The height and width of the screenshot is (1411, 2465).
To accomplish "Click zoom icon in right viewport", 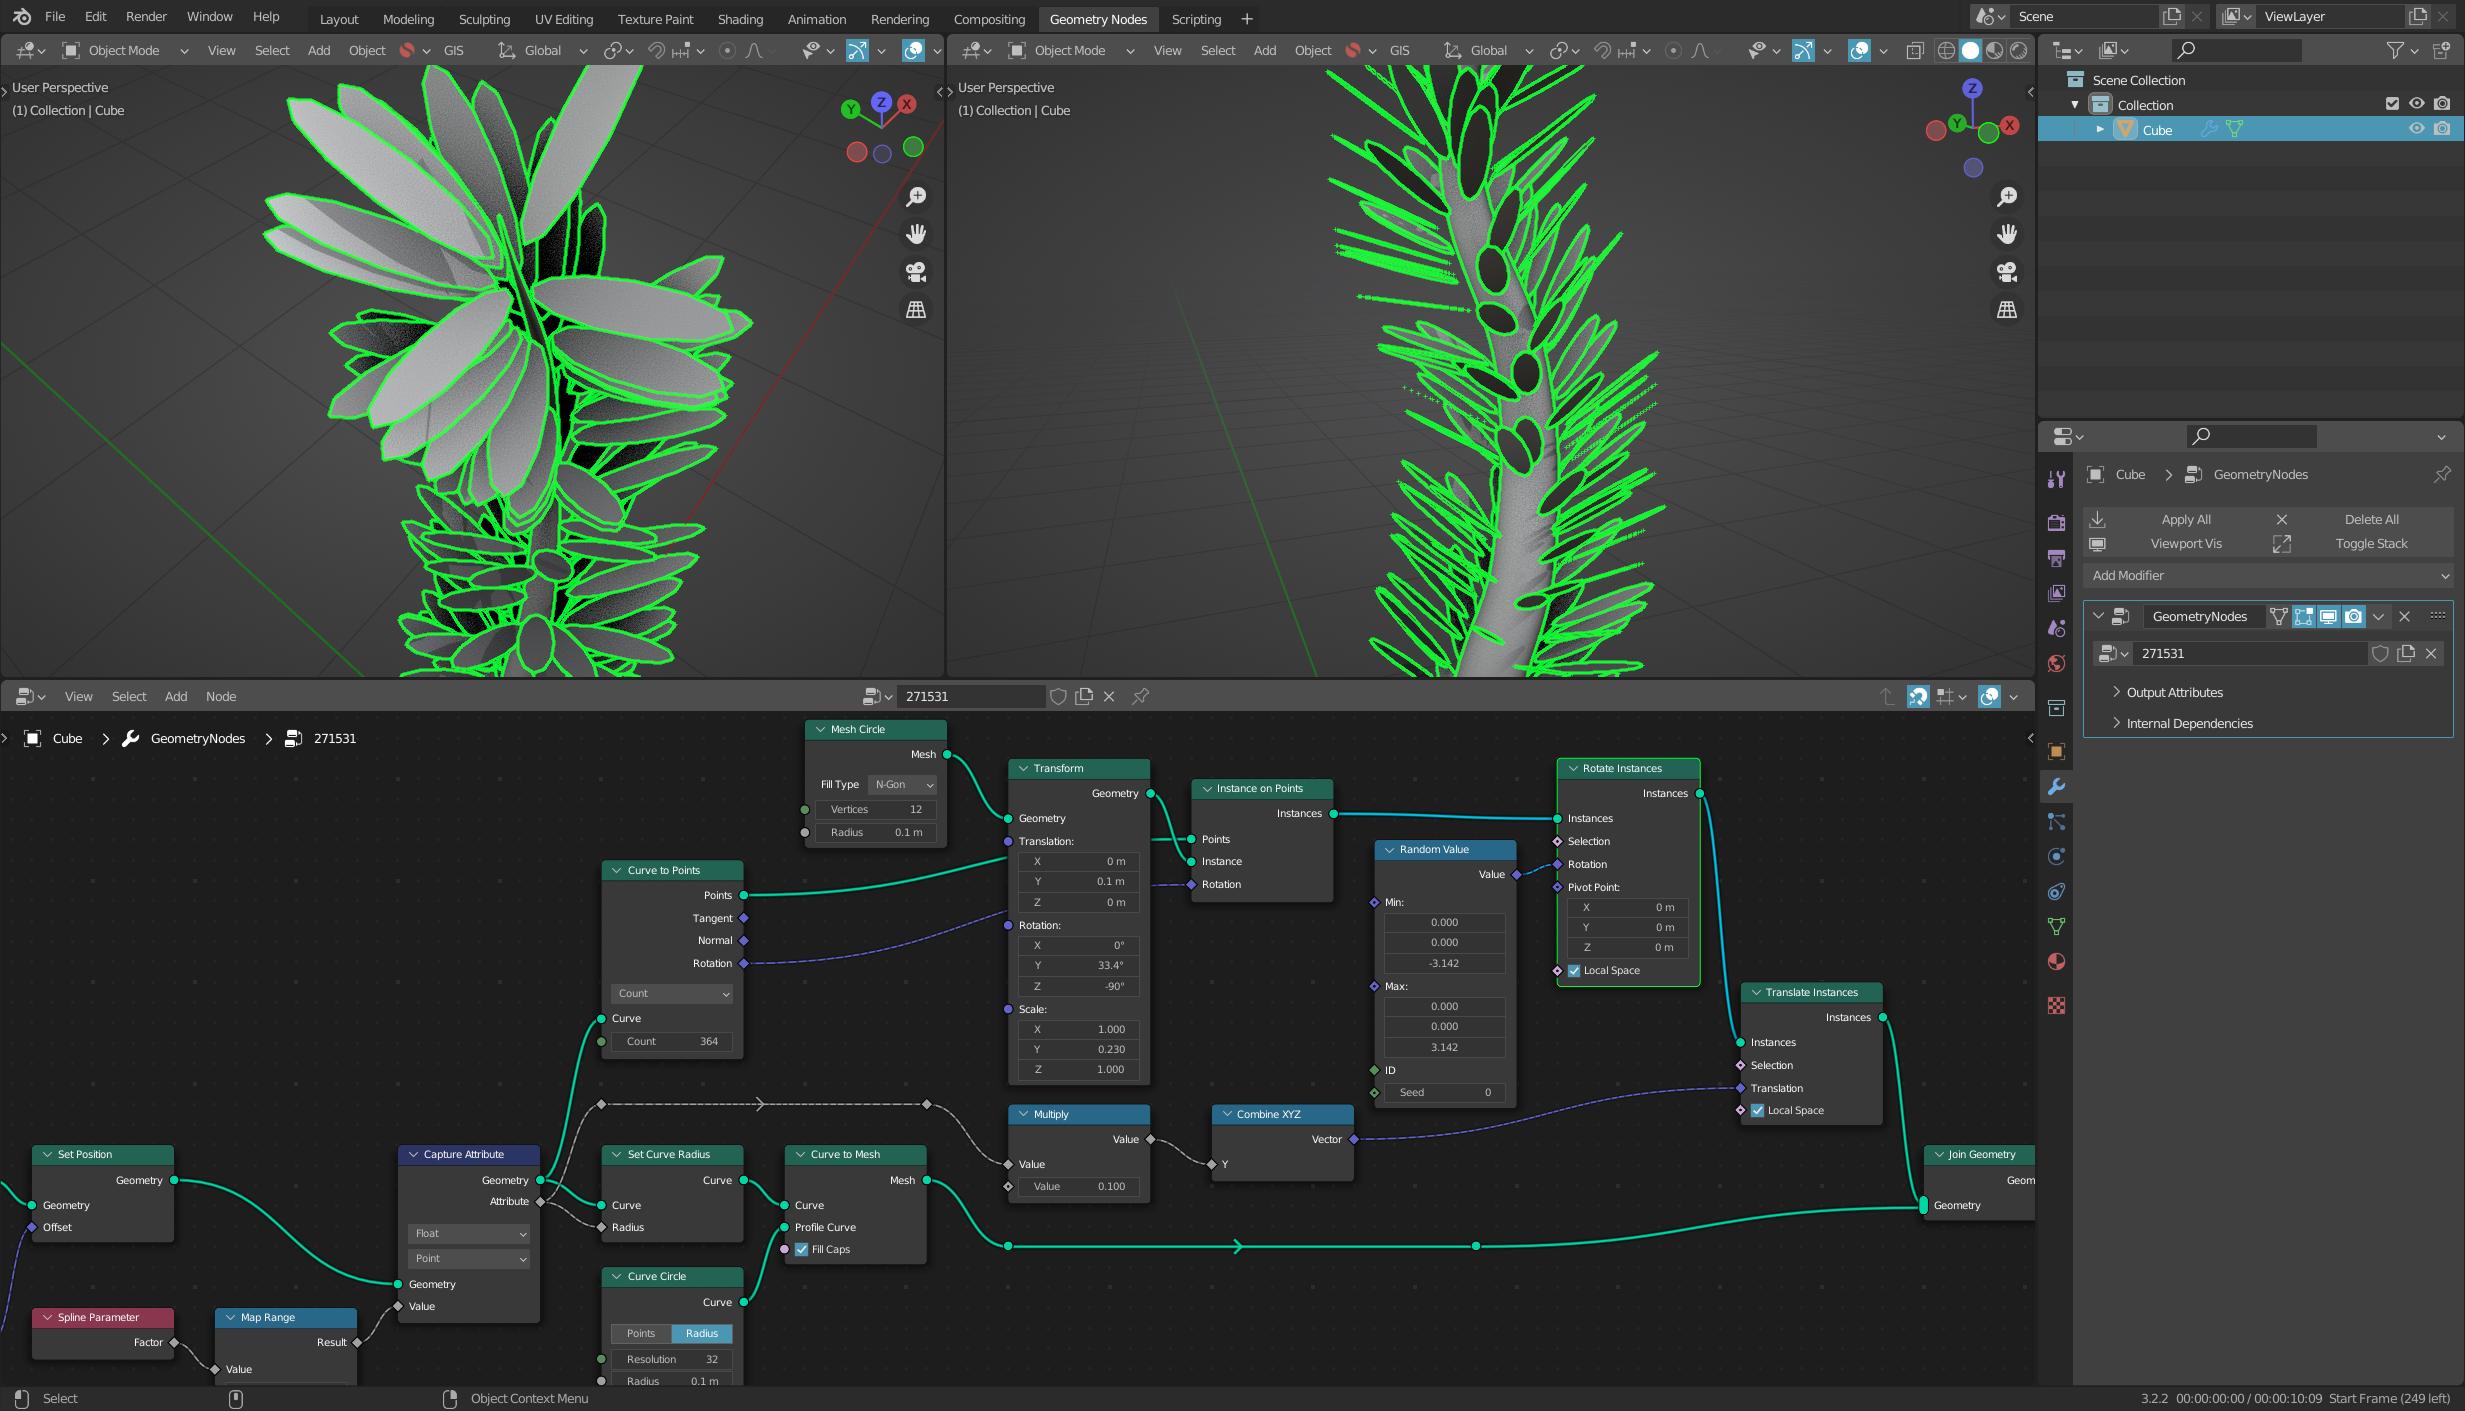I will [2006, 197].
